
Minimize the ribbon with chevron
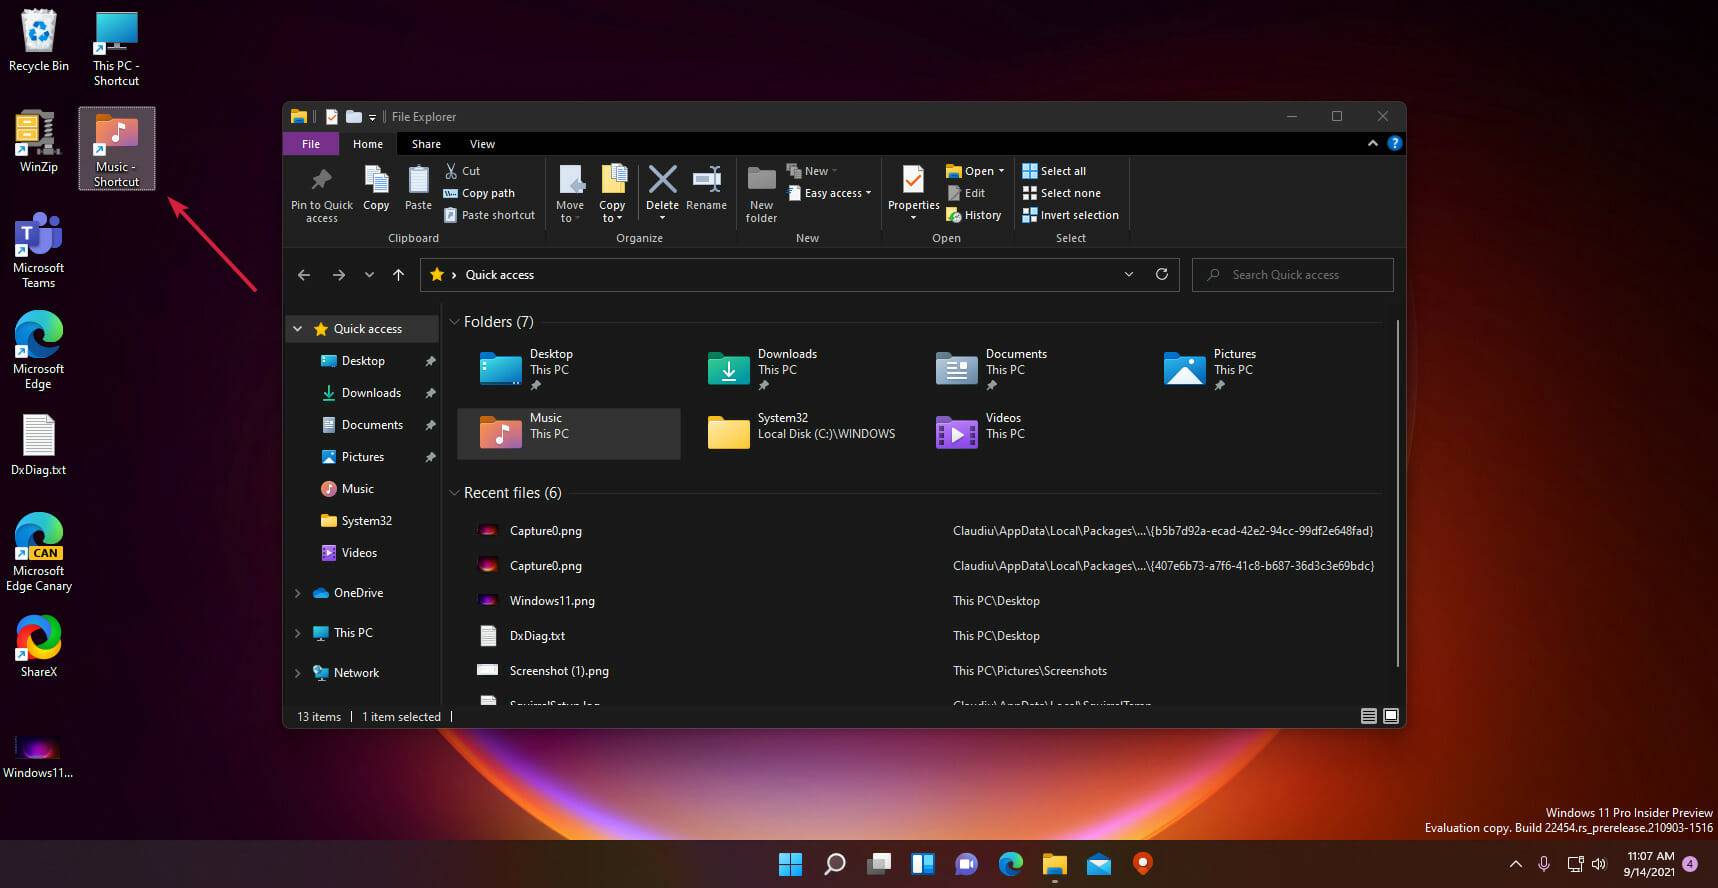pos(1372,144)
